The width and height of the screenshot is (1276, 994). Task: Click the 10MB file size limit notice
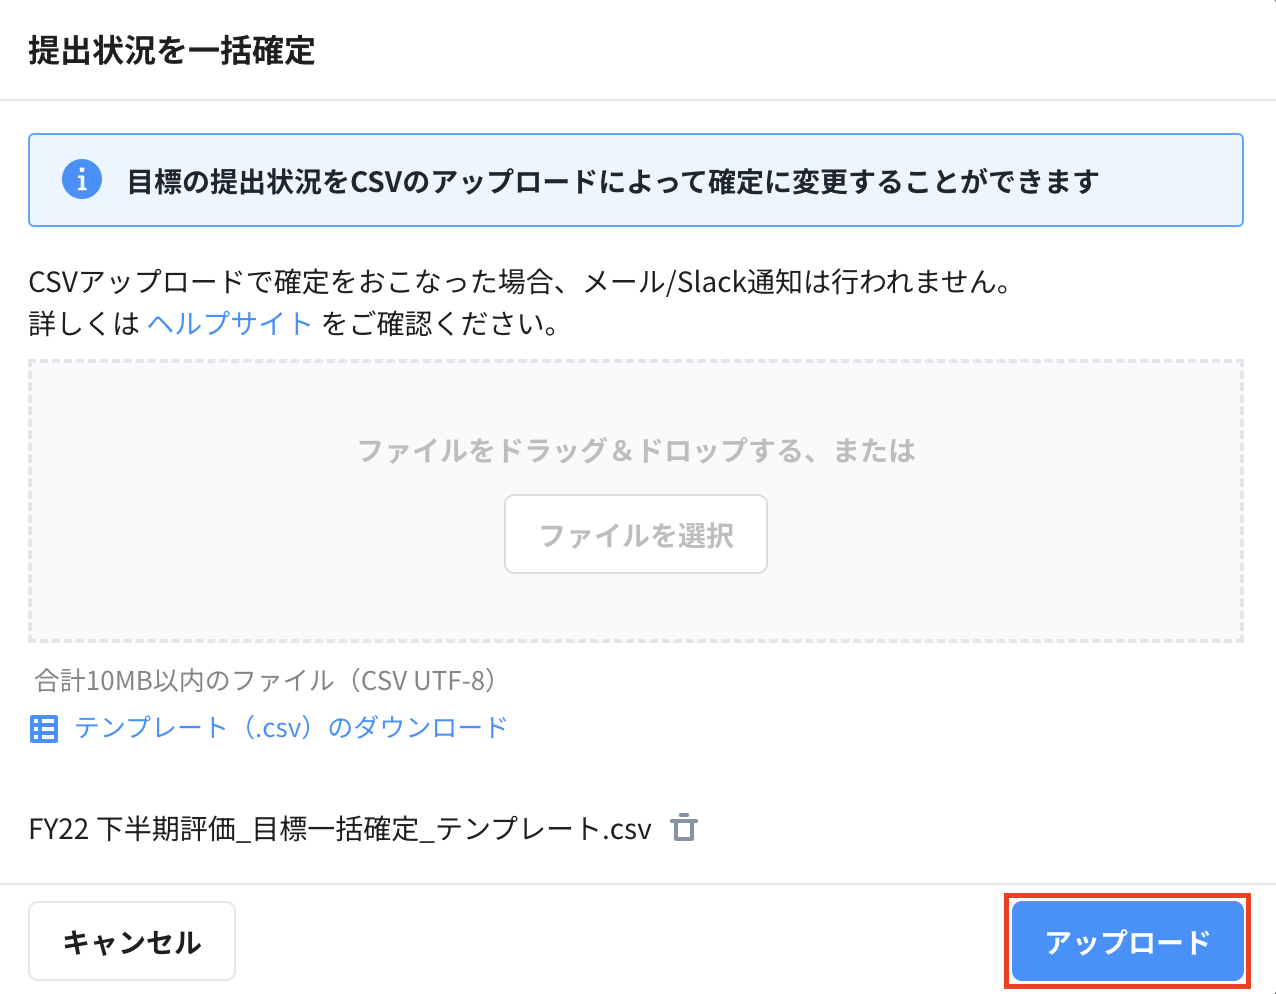(x=265, y=680)
